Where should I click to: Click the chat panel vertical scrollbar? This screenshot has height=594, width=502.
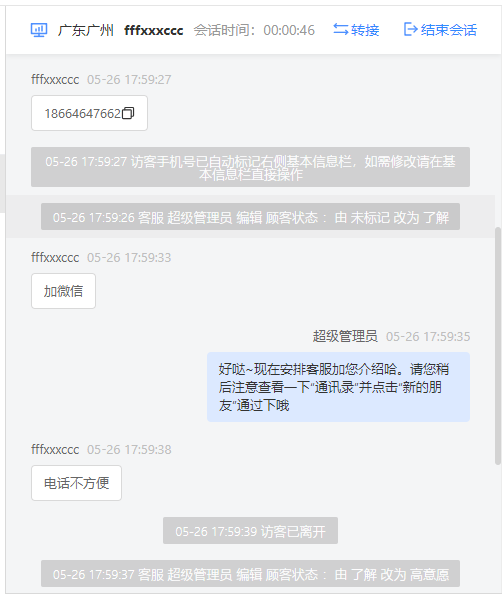click(x=498, y=345)
